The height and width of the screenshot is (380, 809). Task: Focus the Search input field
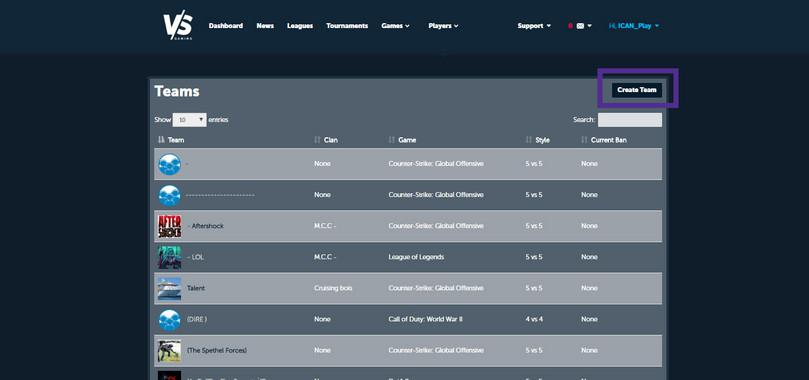point(629,120)
